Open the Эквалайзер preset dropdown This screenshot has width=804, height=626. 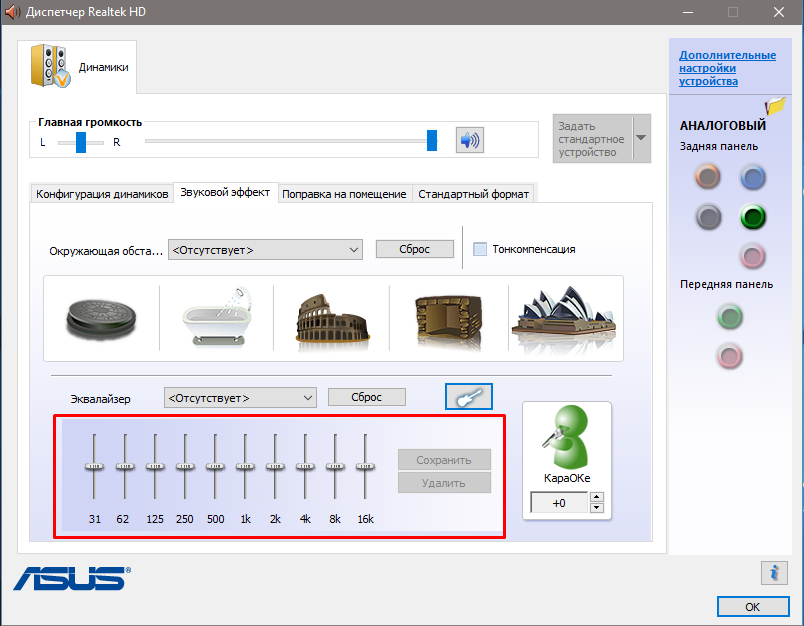coord(240,397)
